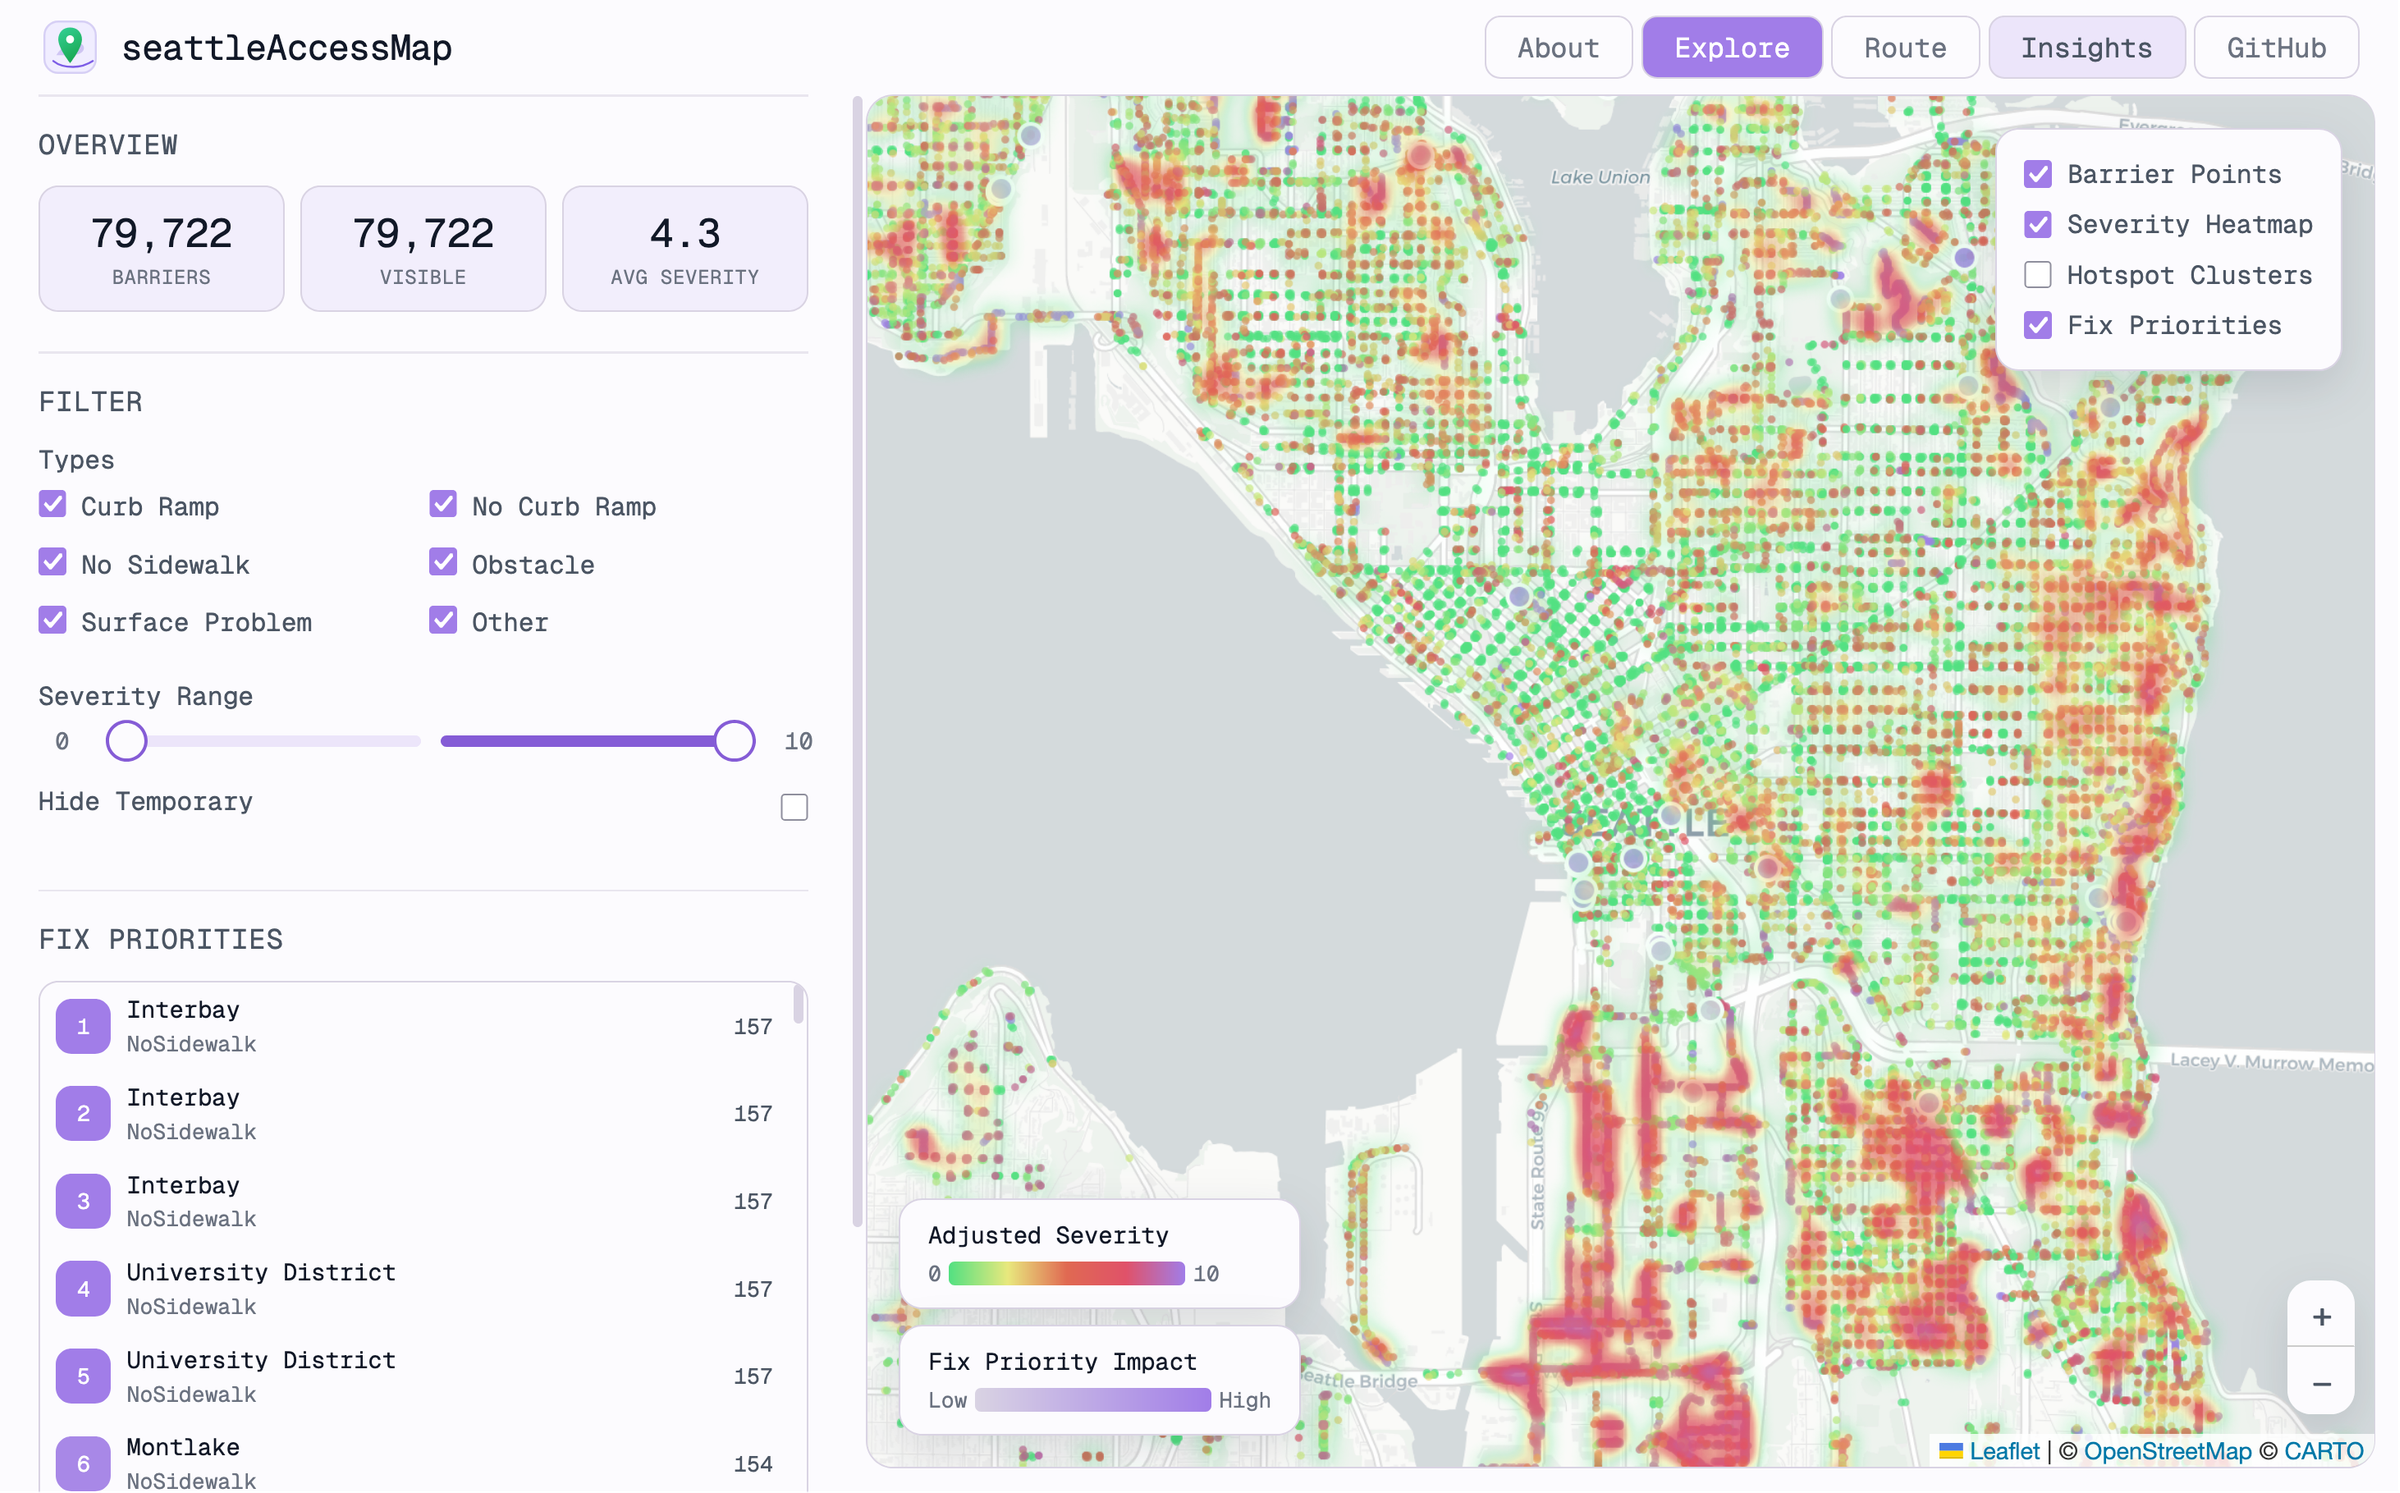Click badge 4 next to University District

[x=82, y=1288]
